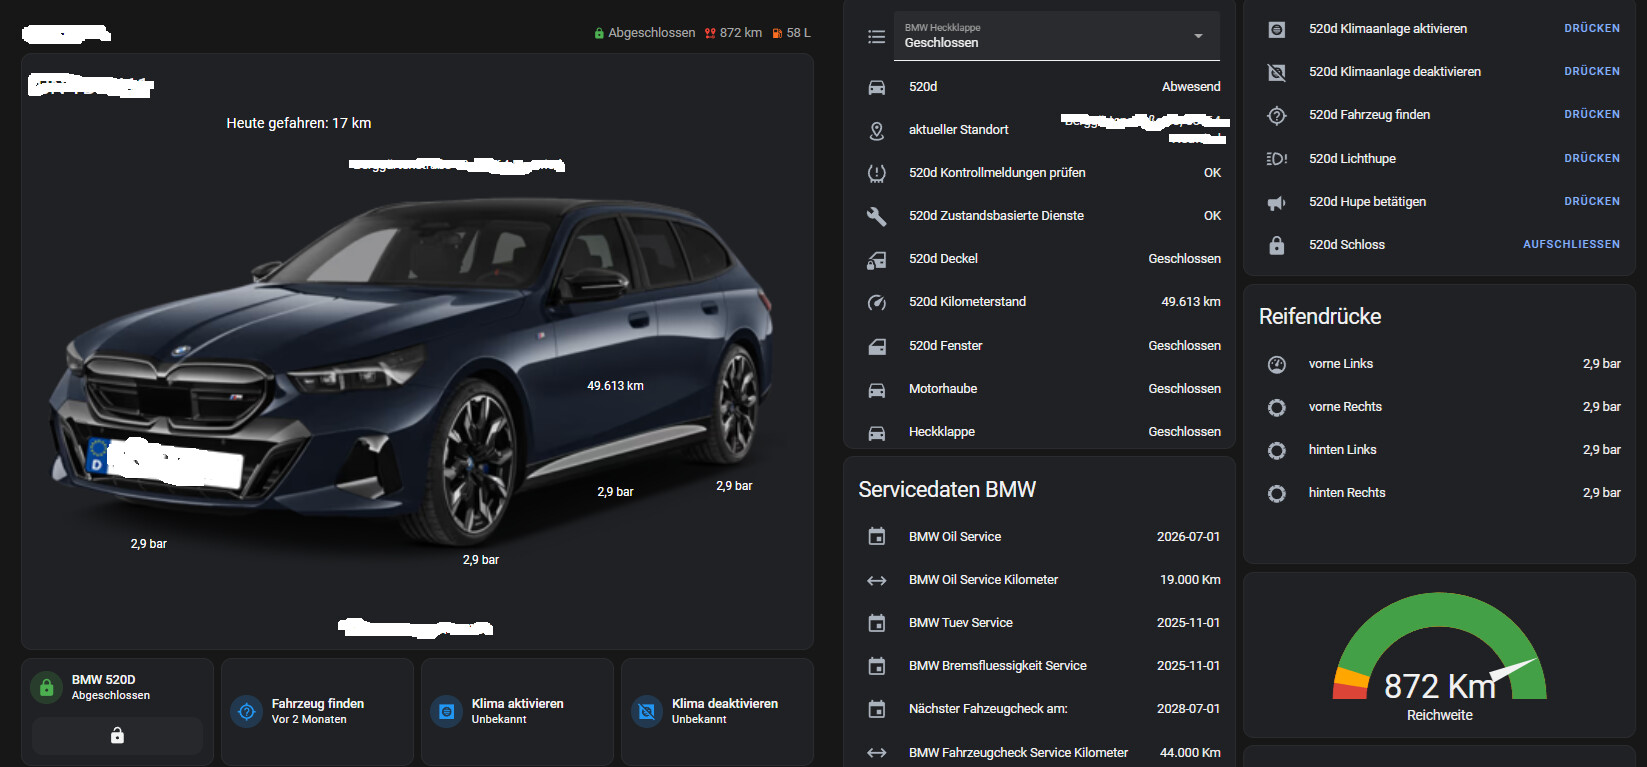Viewport: 1647px width, 767px height.
Task: Click the Motorhaube Geschlossen status
Action: point(1184,389)
